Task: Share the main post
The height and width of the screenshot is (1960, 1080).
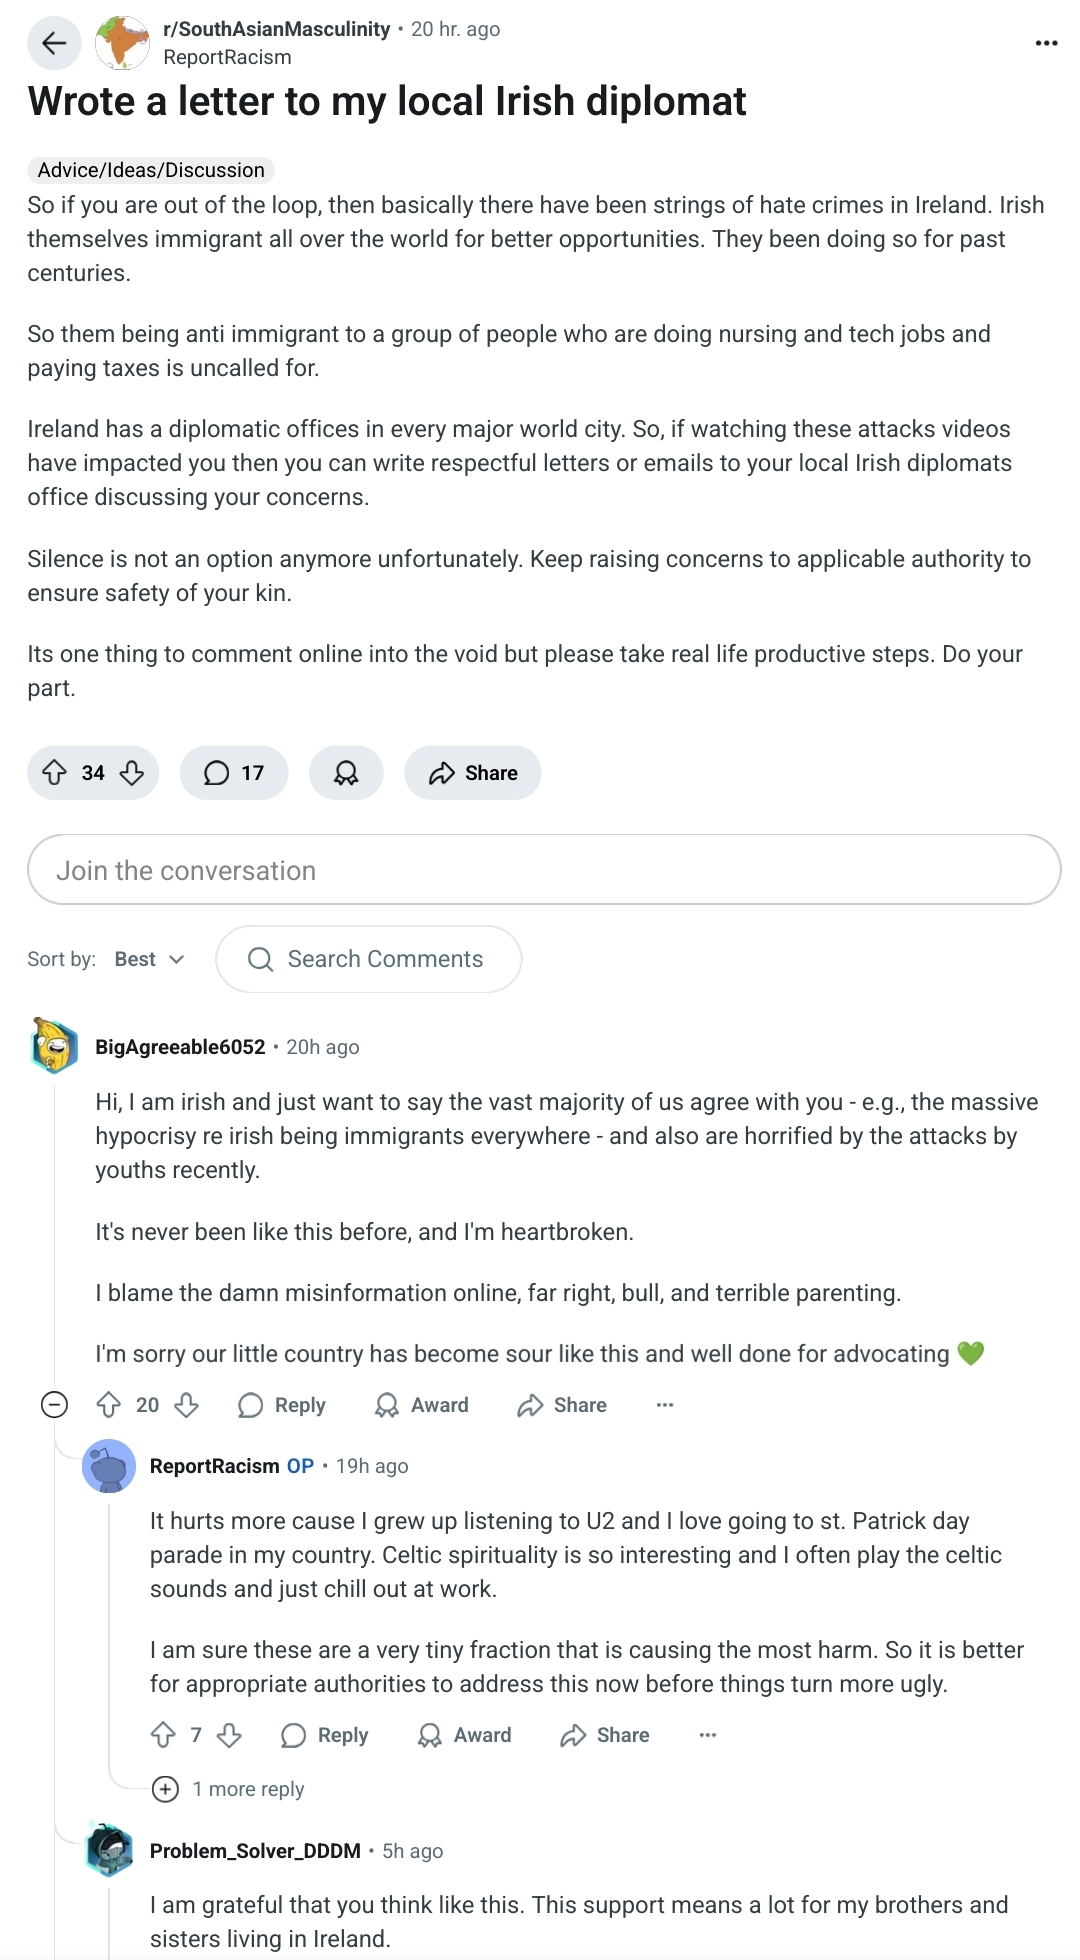Action: pos(473,773)
